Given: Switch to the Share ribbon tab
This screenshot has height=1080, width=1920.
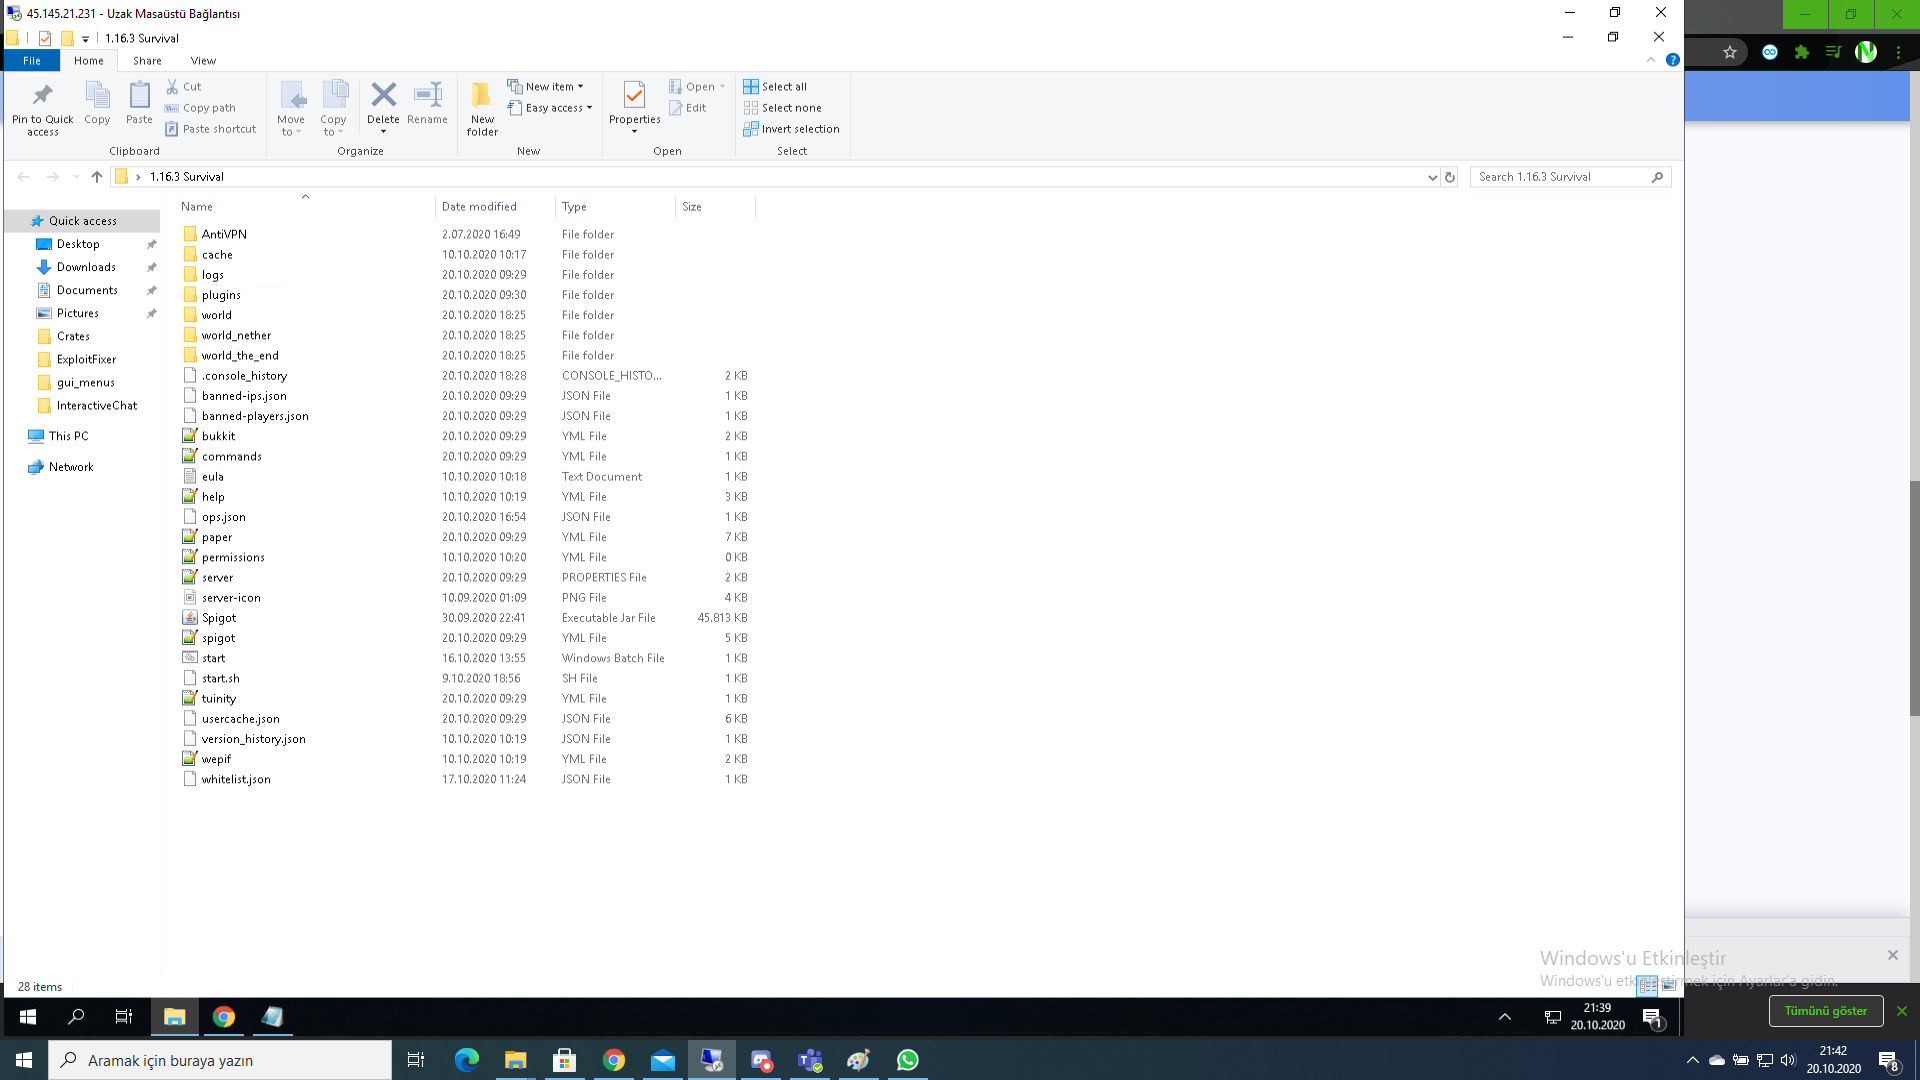Looking at the screenshot, I should pyautogui.click(x=147, y=61).
